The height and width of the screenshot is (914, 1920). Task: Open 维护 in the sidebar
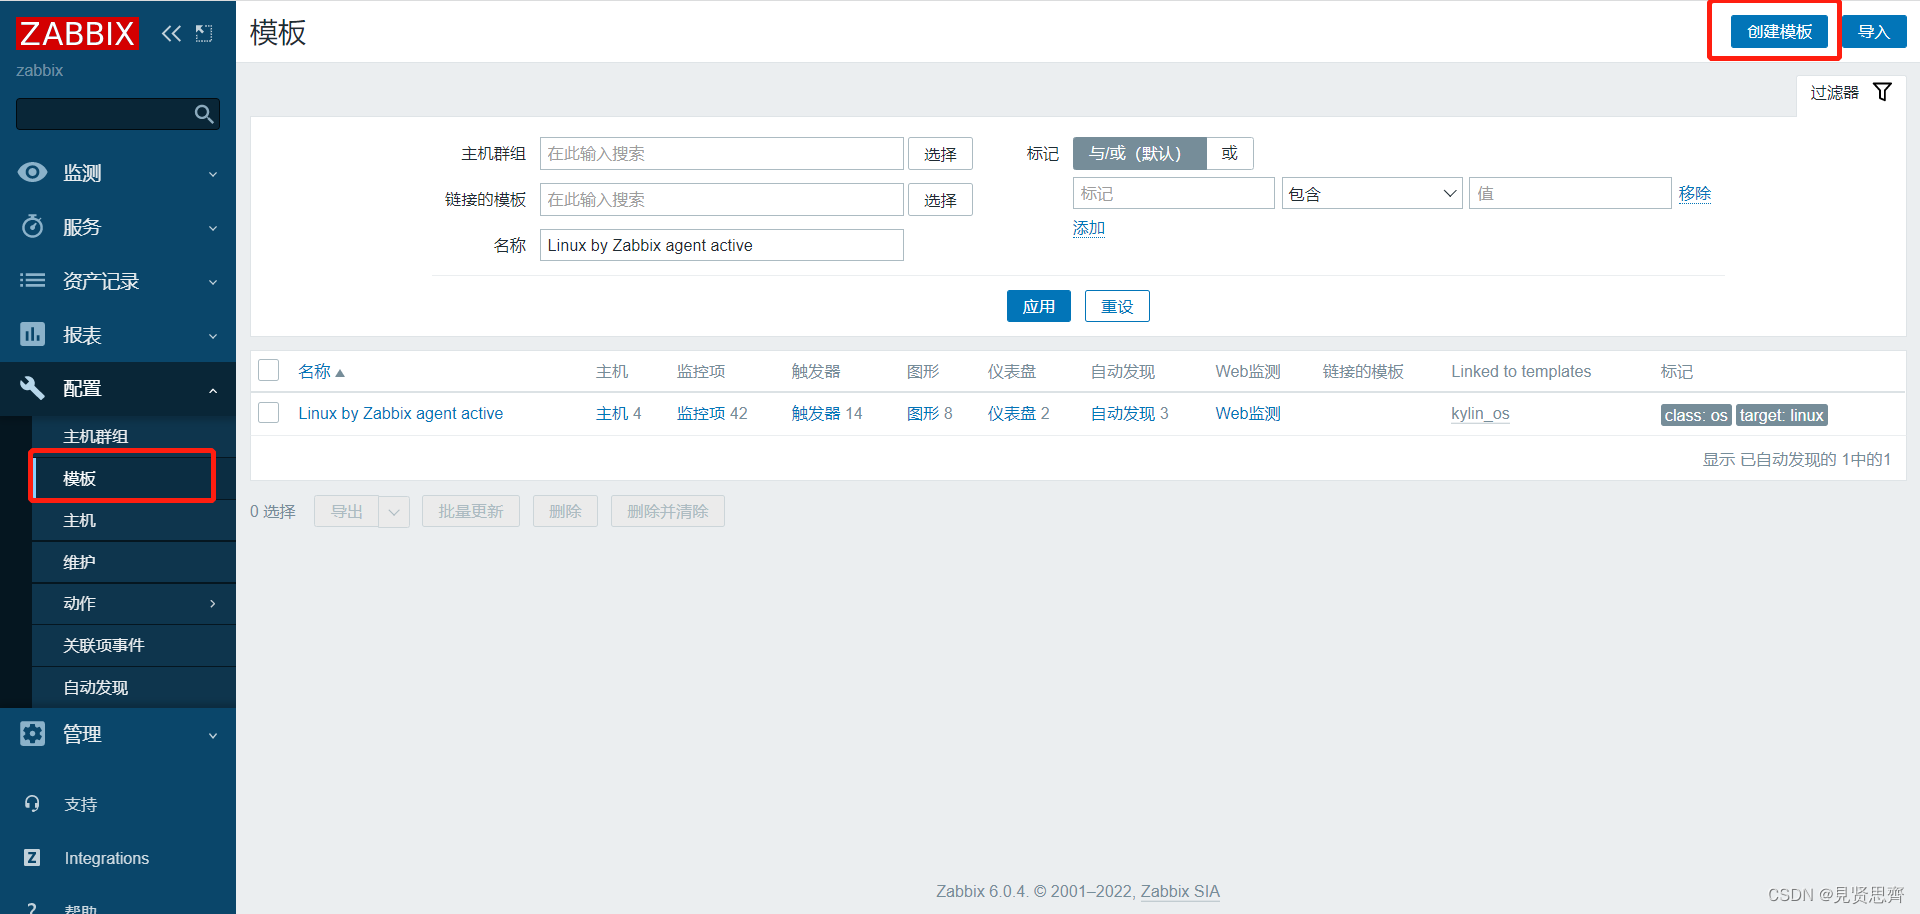click(x=79, y=562)
